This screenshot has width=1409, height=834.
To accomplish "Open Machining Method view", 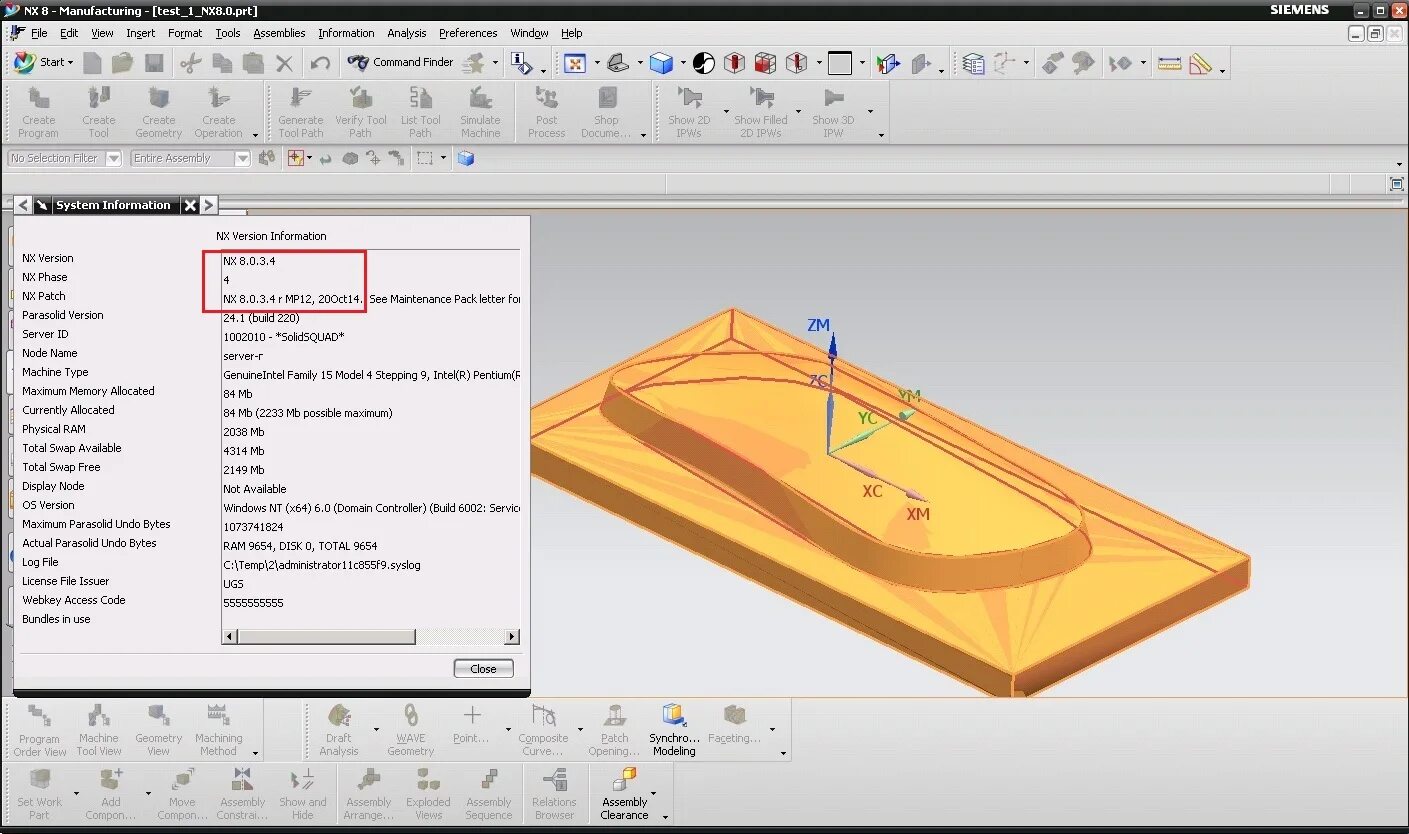I will (218, 730).
